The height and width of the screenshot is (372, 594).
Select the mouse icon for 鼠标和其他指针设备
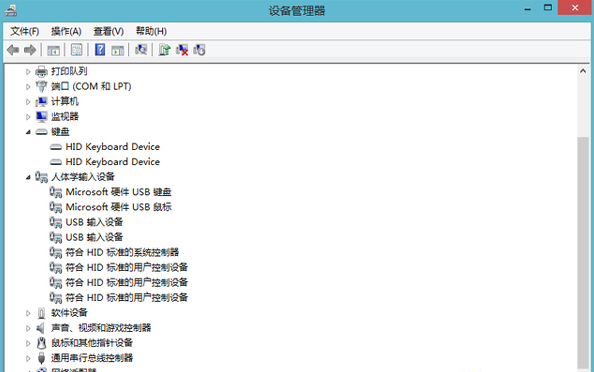click(41, 343)
